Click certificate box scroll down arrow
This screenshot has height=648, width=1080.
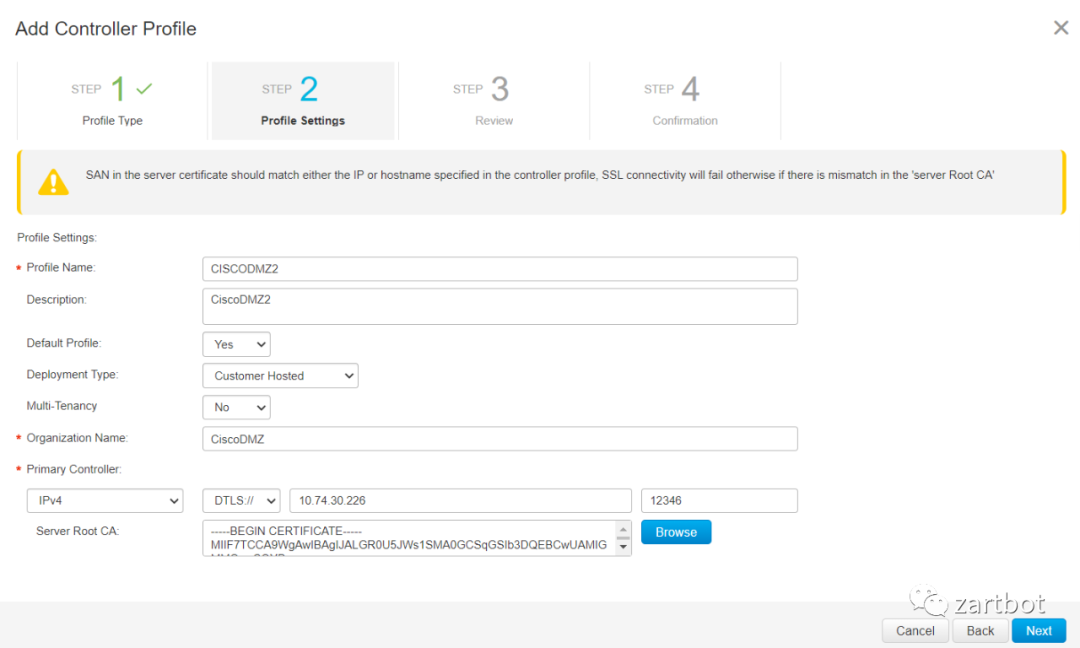[x=623, y=547]
